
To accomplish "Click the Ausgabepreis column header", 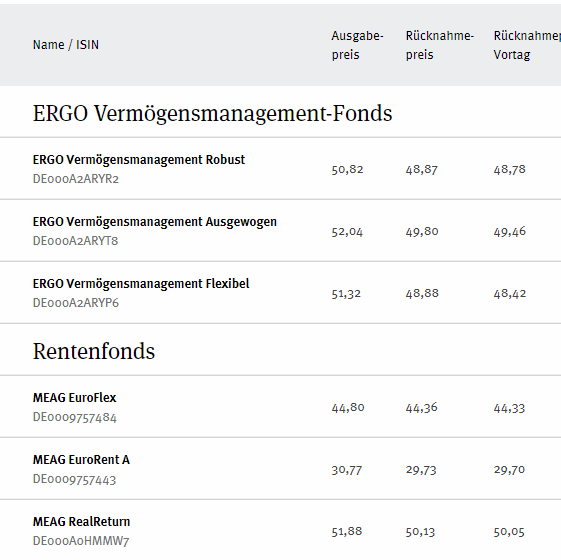I will (x=357, y=45).
